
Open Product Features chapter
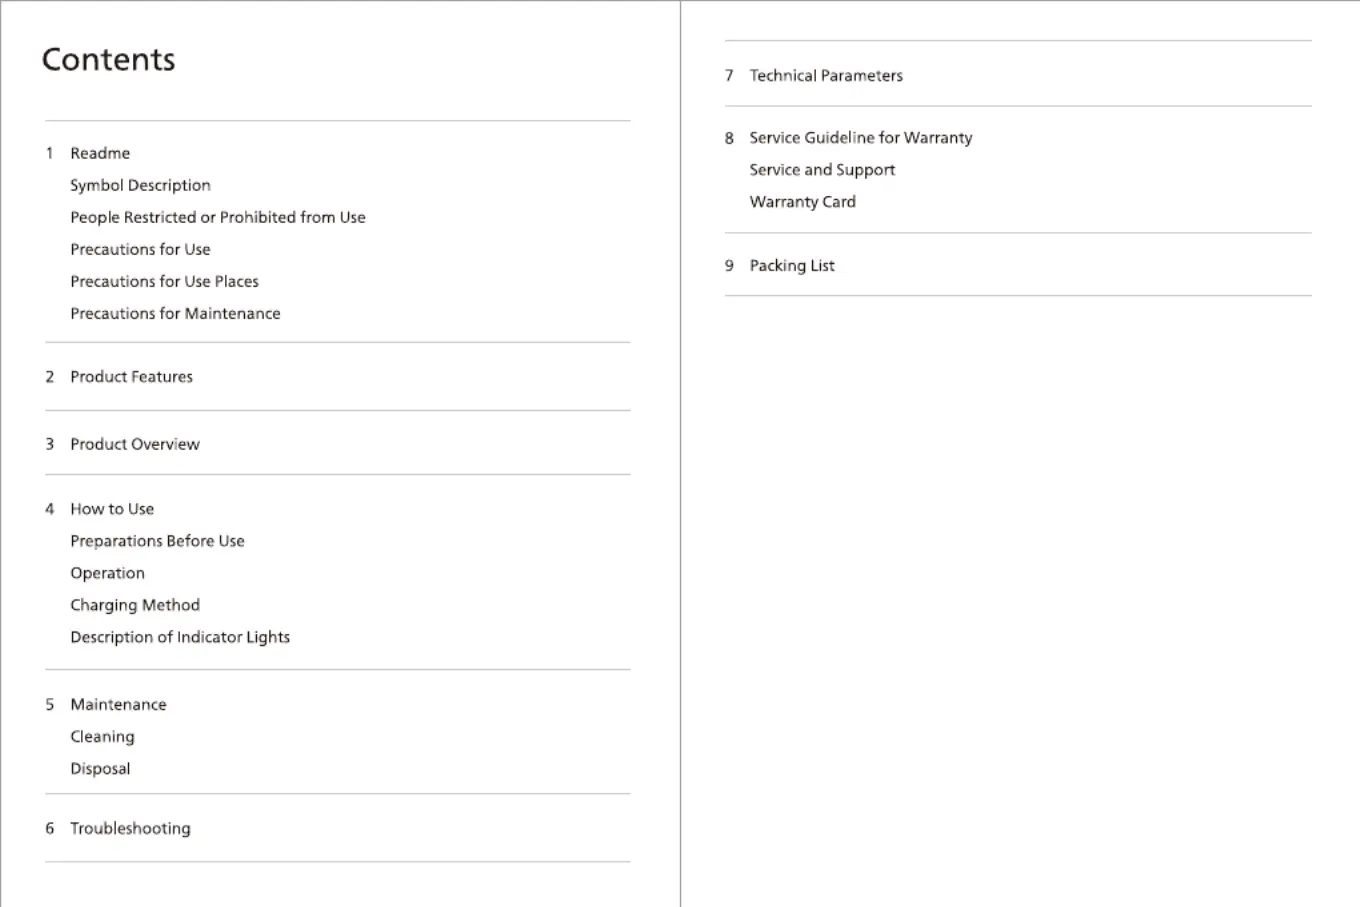click(x=131, y=377)
